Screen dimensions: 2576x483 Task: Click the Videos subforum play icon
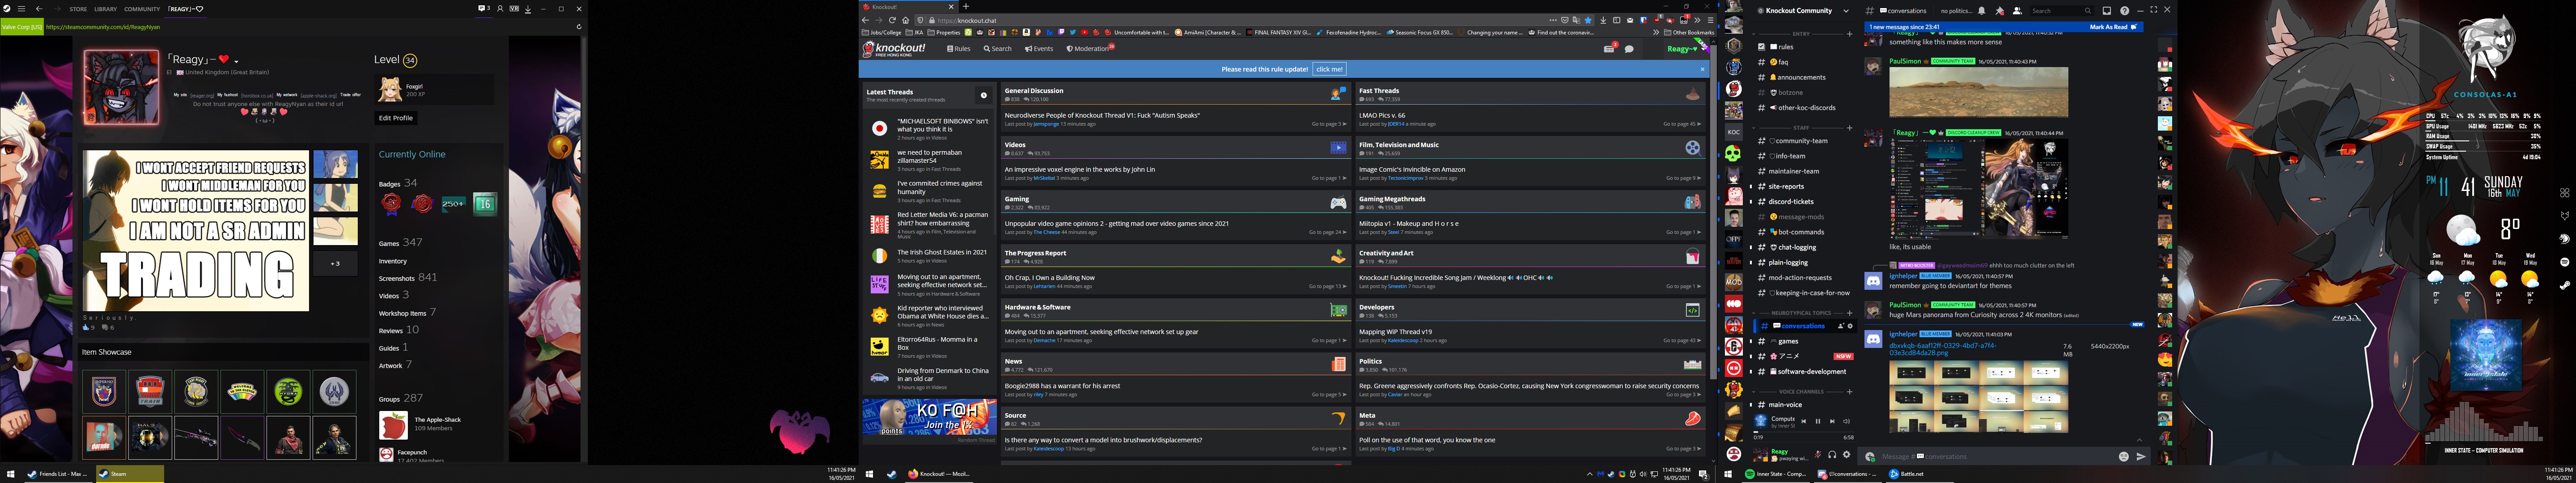click(1337, 148)
